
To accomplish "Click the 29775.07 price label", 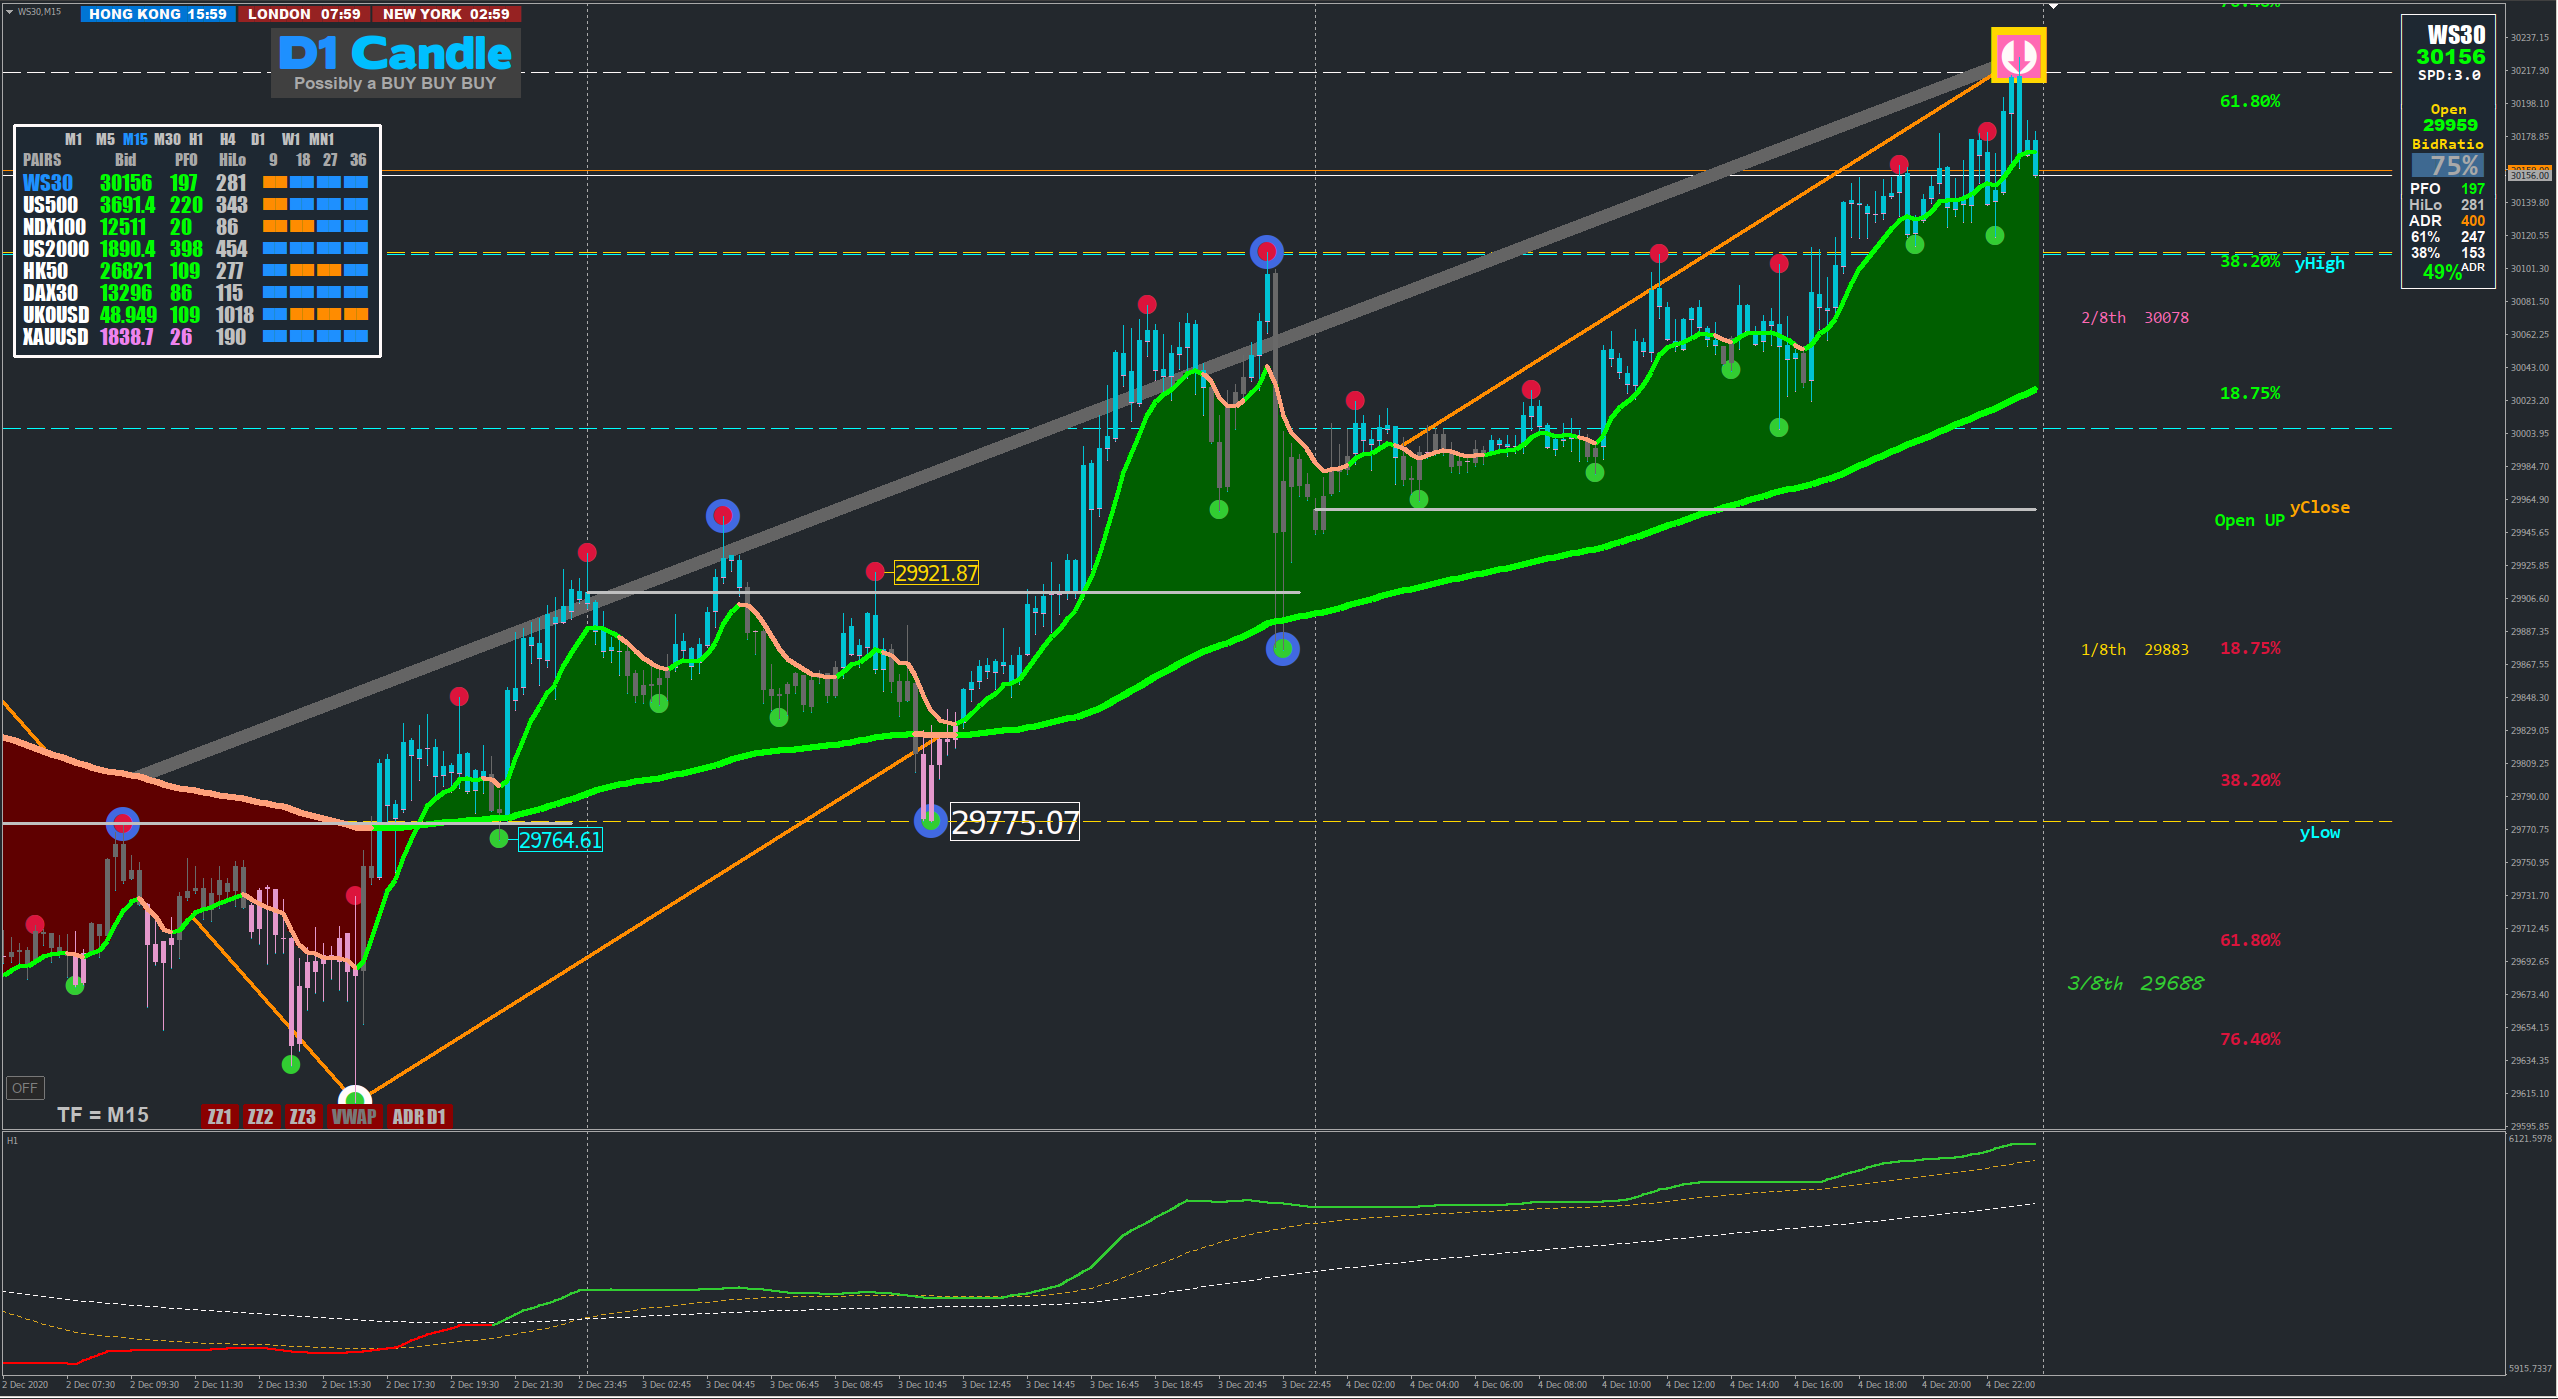I will coord(1014,823).
